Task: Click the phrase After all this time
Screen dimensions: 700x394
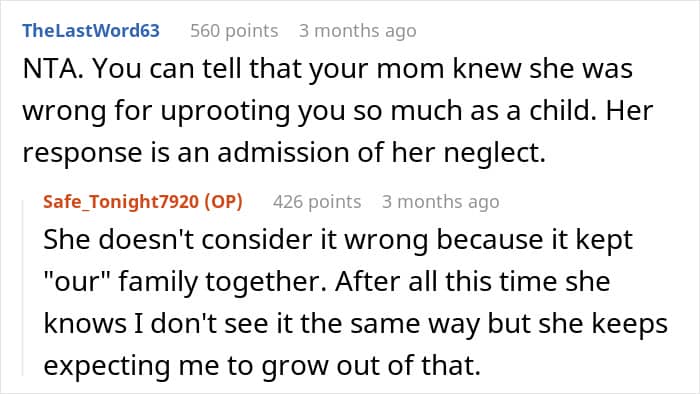Action: tap(446, 282)
